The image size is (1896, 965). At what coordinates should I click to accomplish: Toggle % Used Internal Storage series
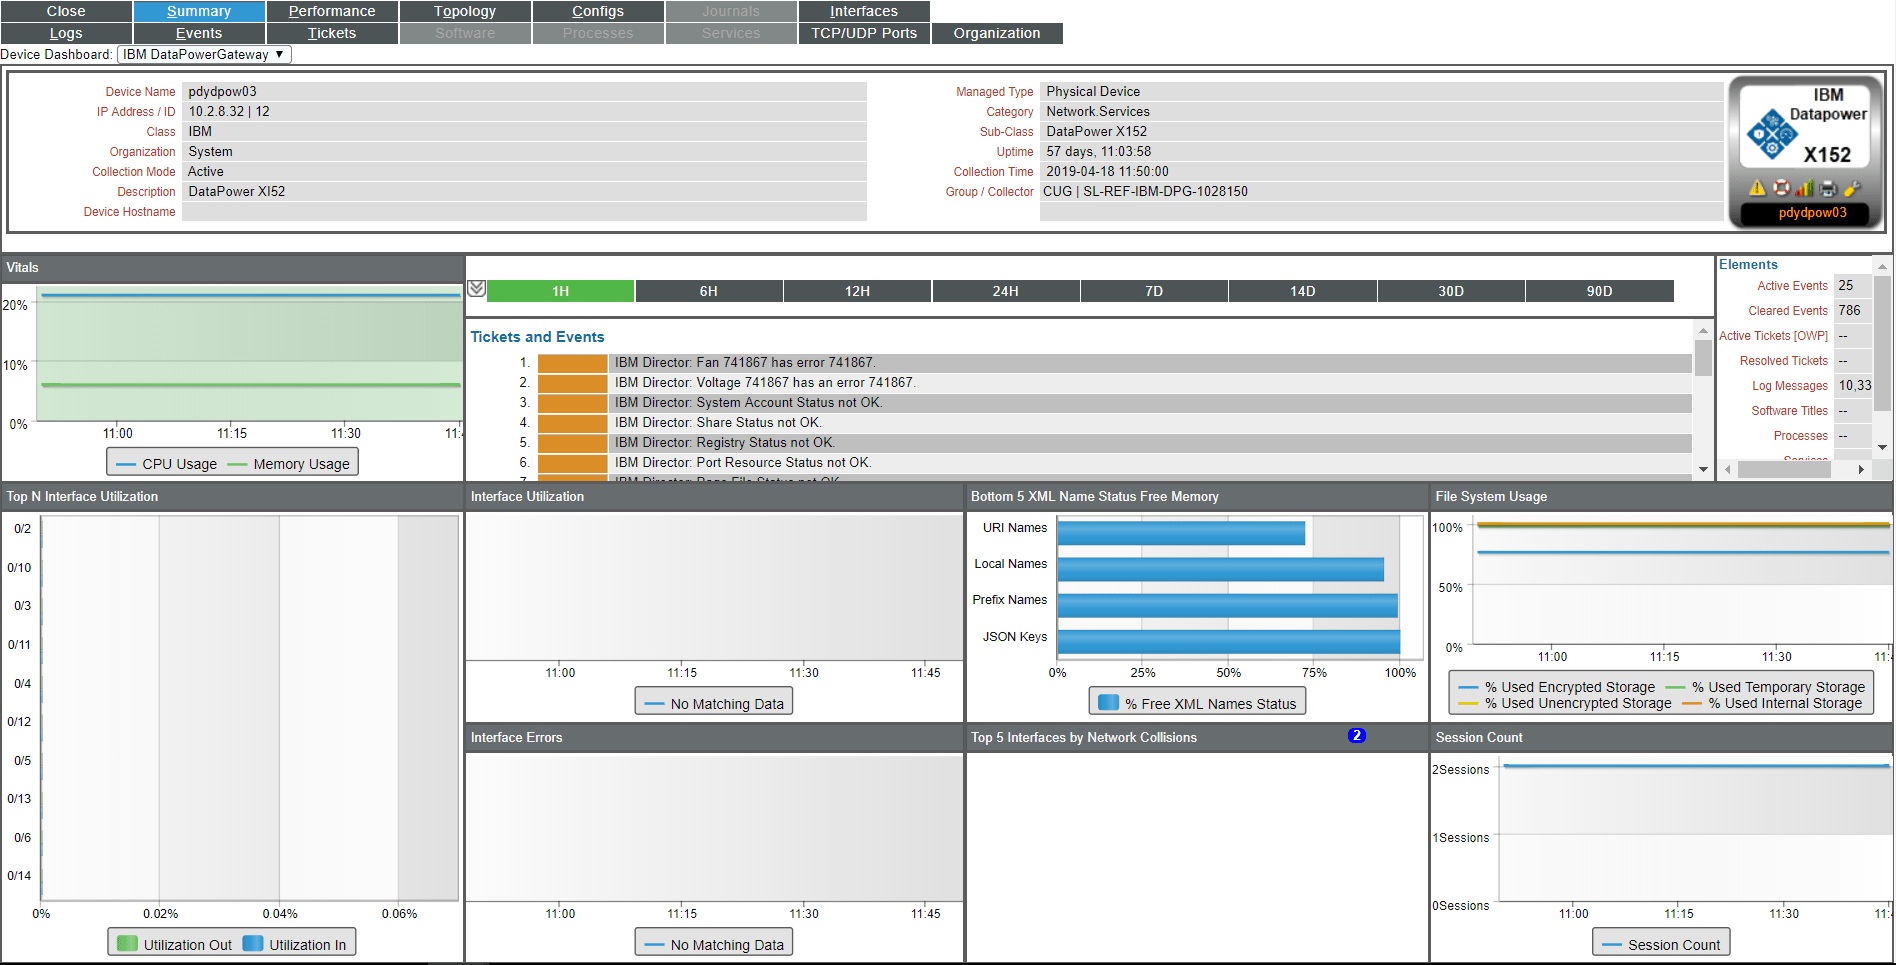tap(1773, 703)
